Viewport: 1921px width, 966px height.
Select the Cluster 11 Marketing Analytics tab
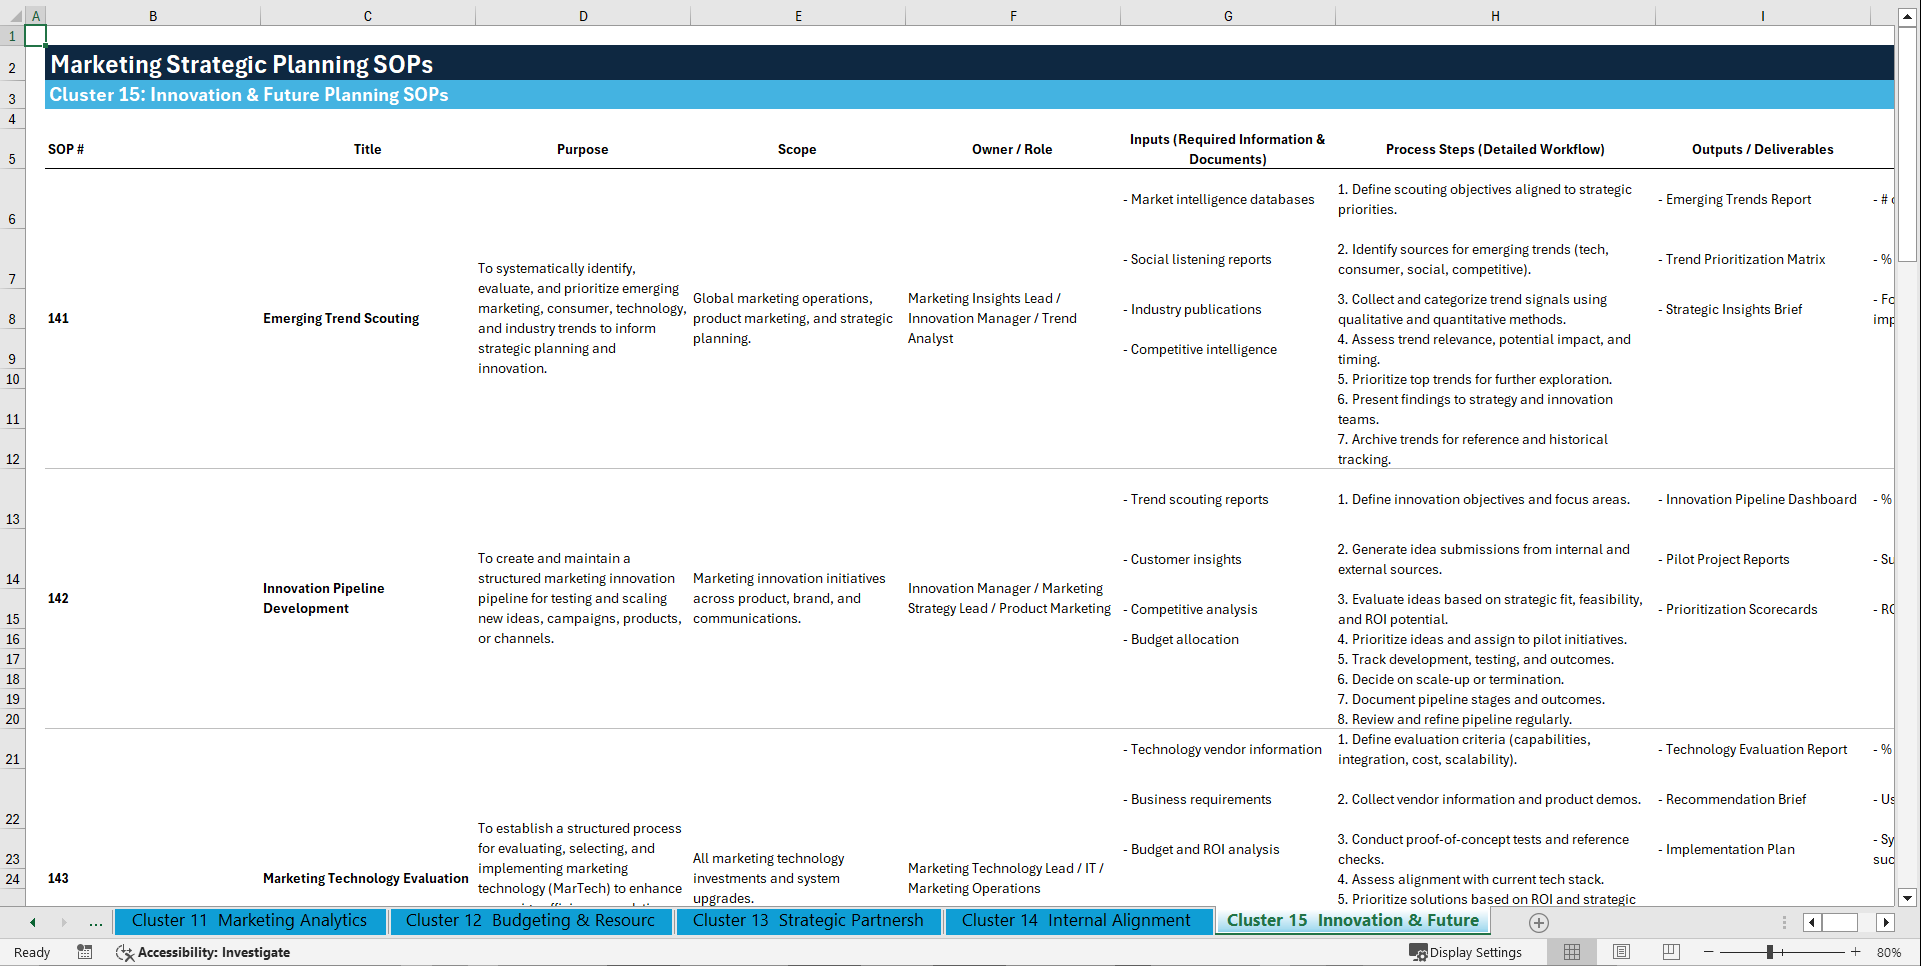click(x=249, y=921)
